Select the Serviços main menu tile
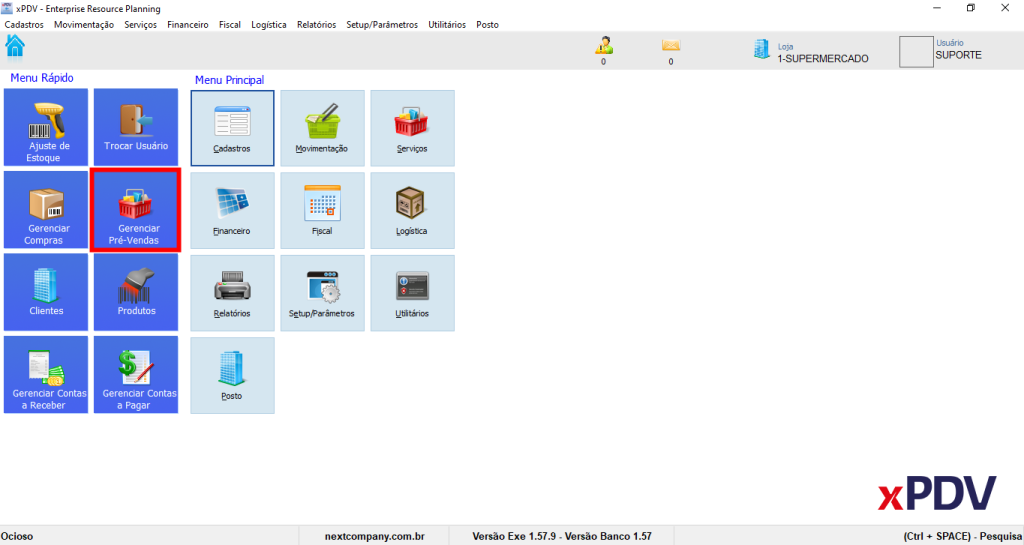Screen dimensions: 1024x545 [413, 128]
